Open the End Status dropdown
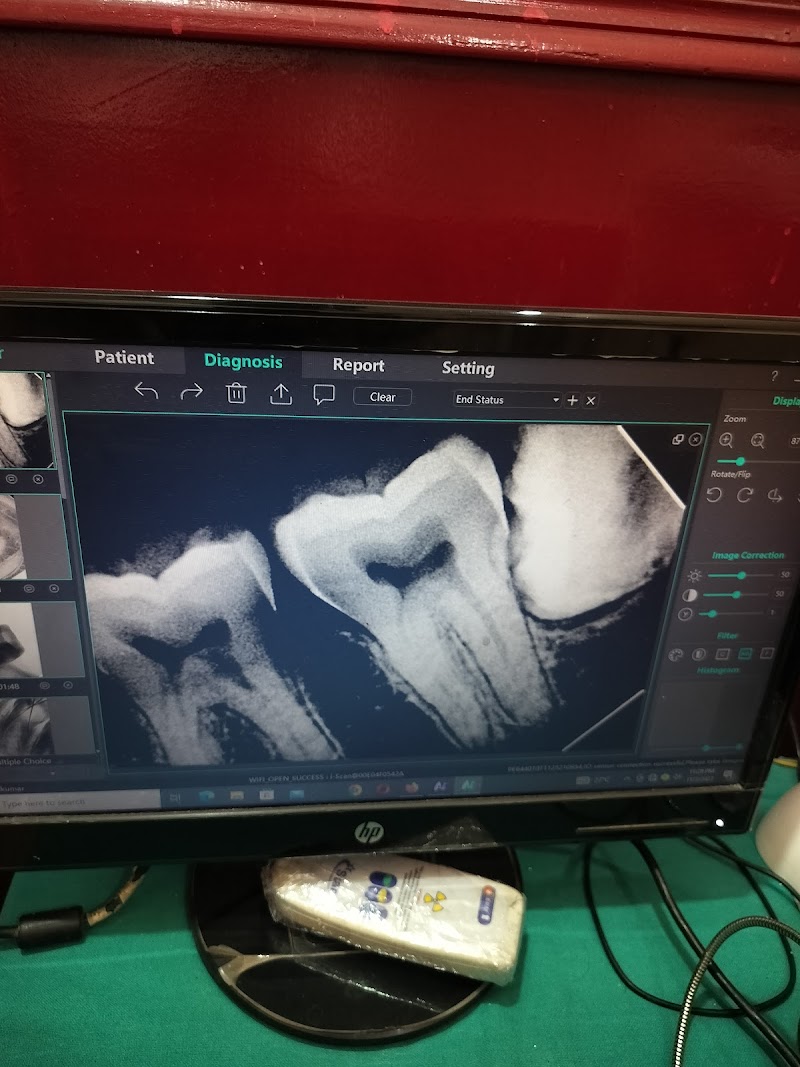Image resolution: width=800 pixels, height=1067 pixels. click(x=508, y=400)
